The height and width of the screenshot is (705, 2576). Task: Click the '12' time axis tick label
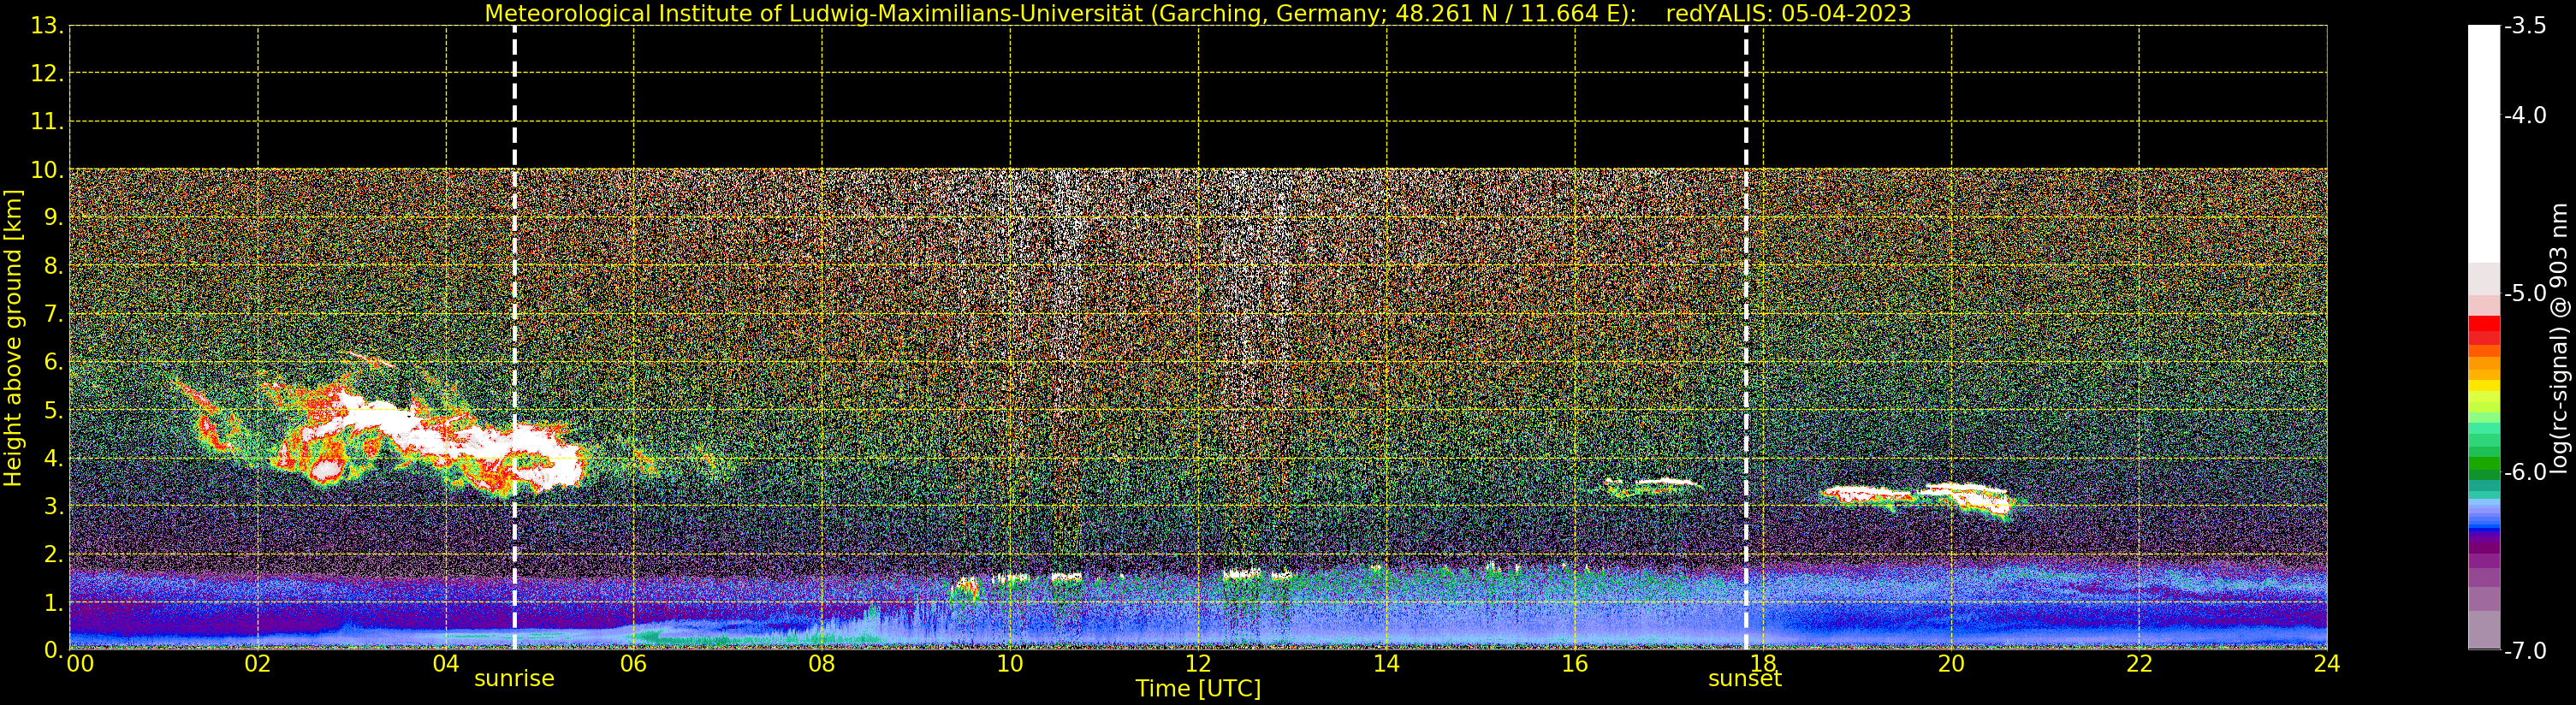(1198, 664)
